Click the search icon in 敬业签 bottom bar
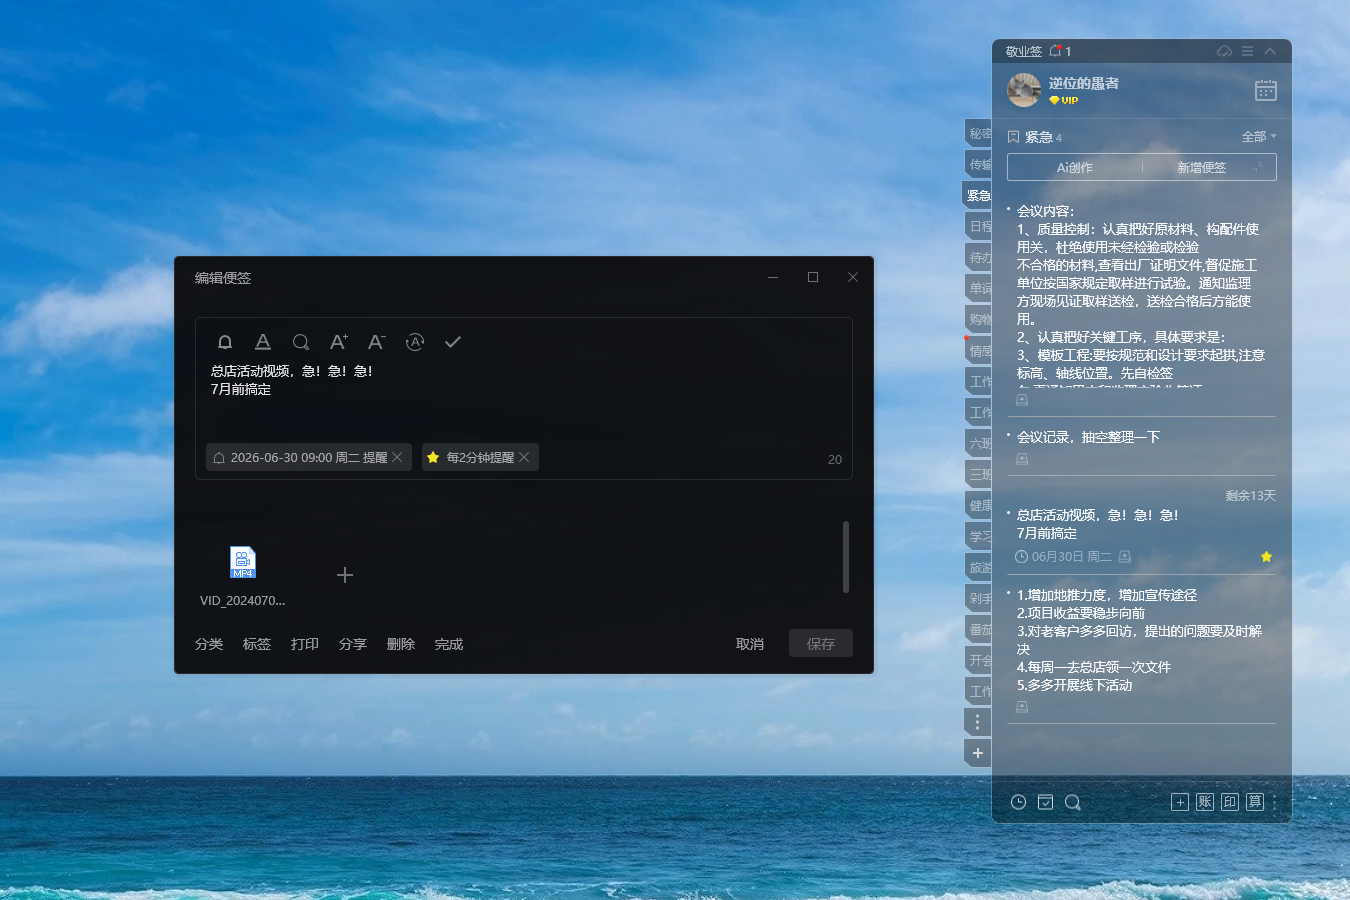This screenshot has height=900, width=1350. (x=1073, y=802)
